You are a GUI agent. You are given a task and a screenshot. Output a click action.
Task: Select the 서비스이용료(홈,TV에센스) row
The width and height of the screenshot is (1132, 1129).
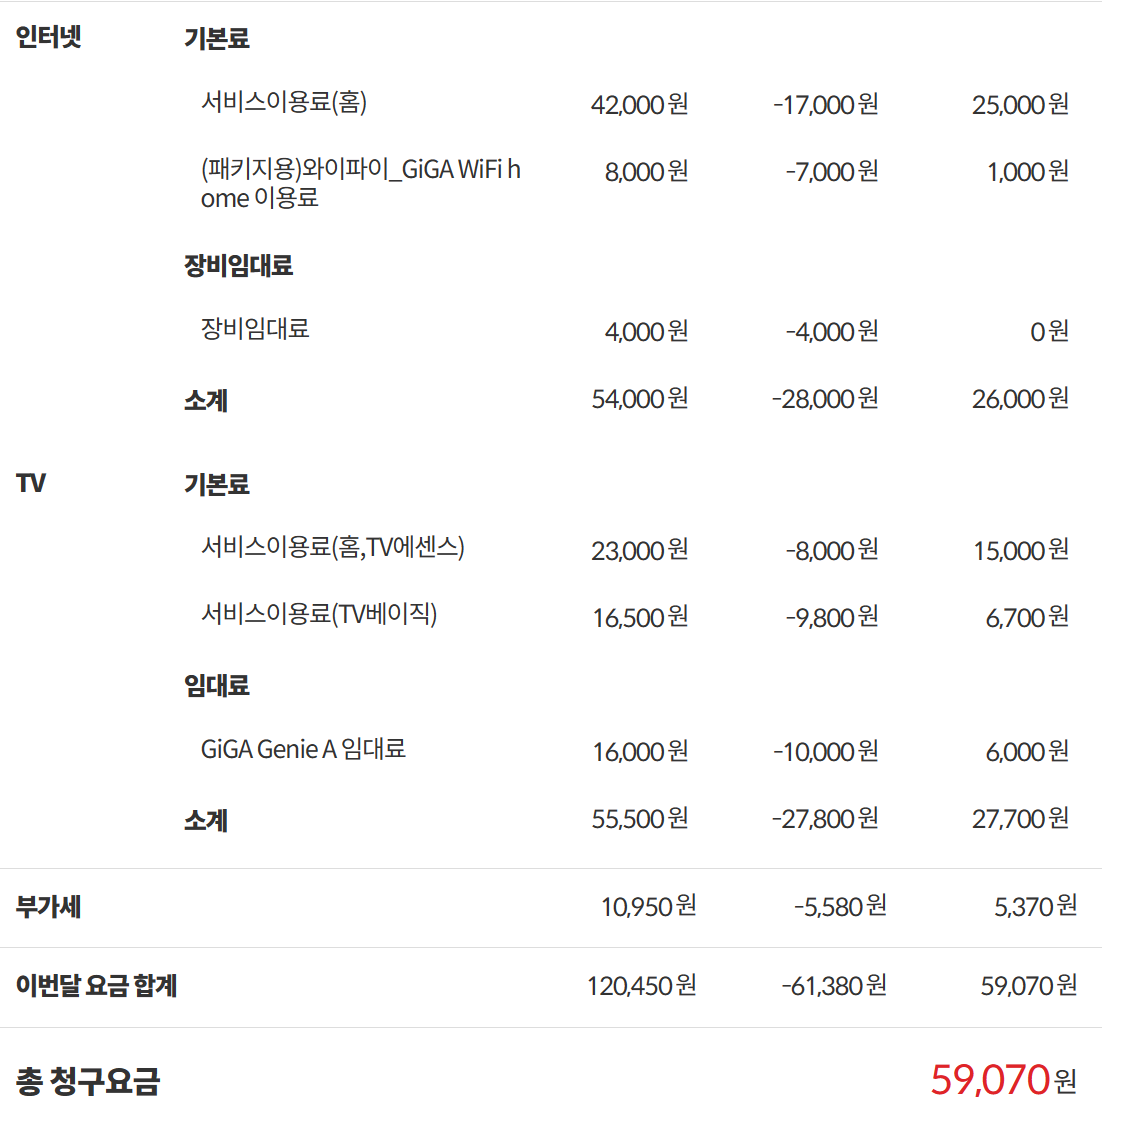(x=333, y=547)
